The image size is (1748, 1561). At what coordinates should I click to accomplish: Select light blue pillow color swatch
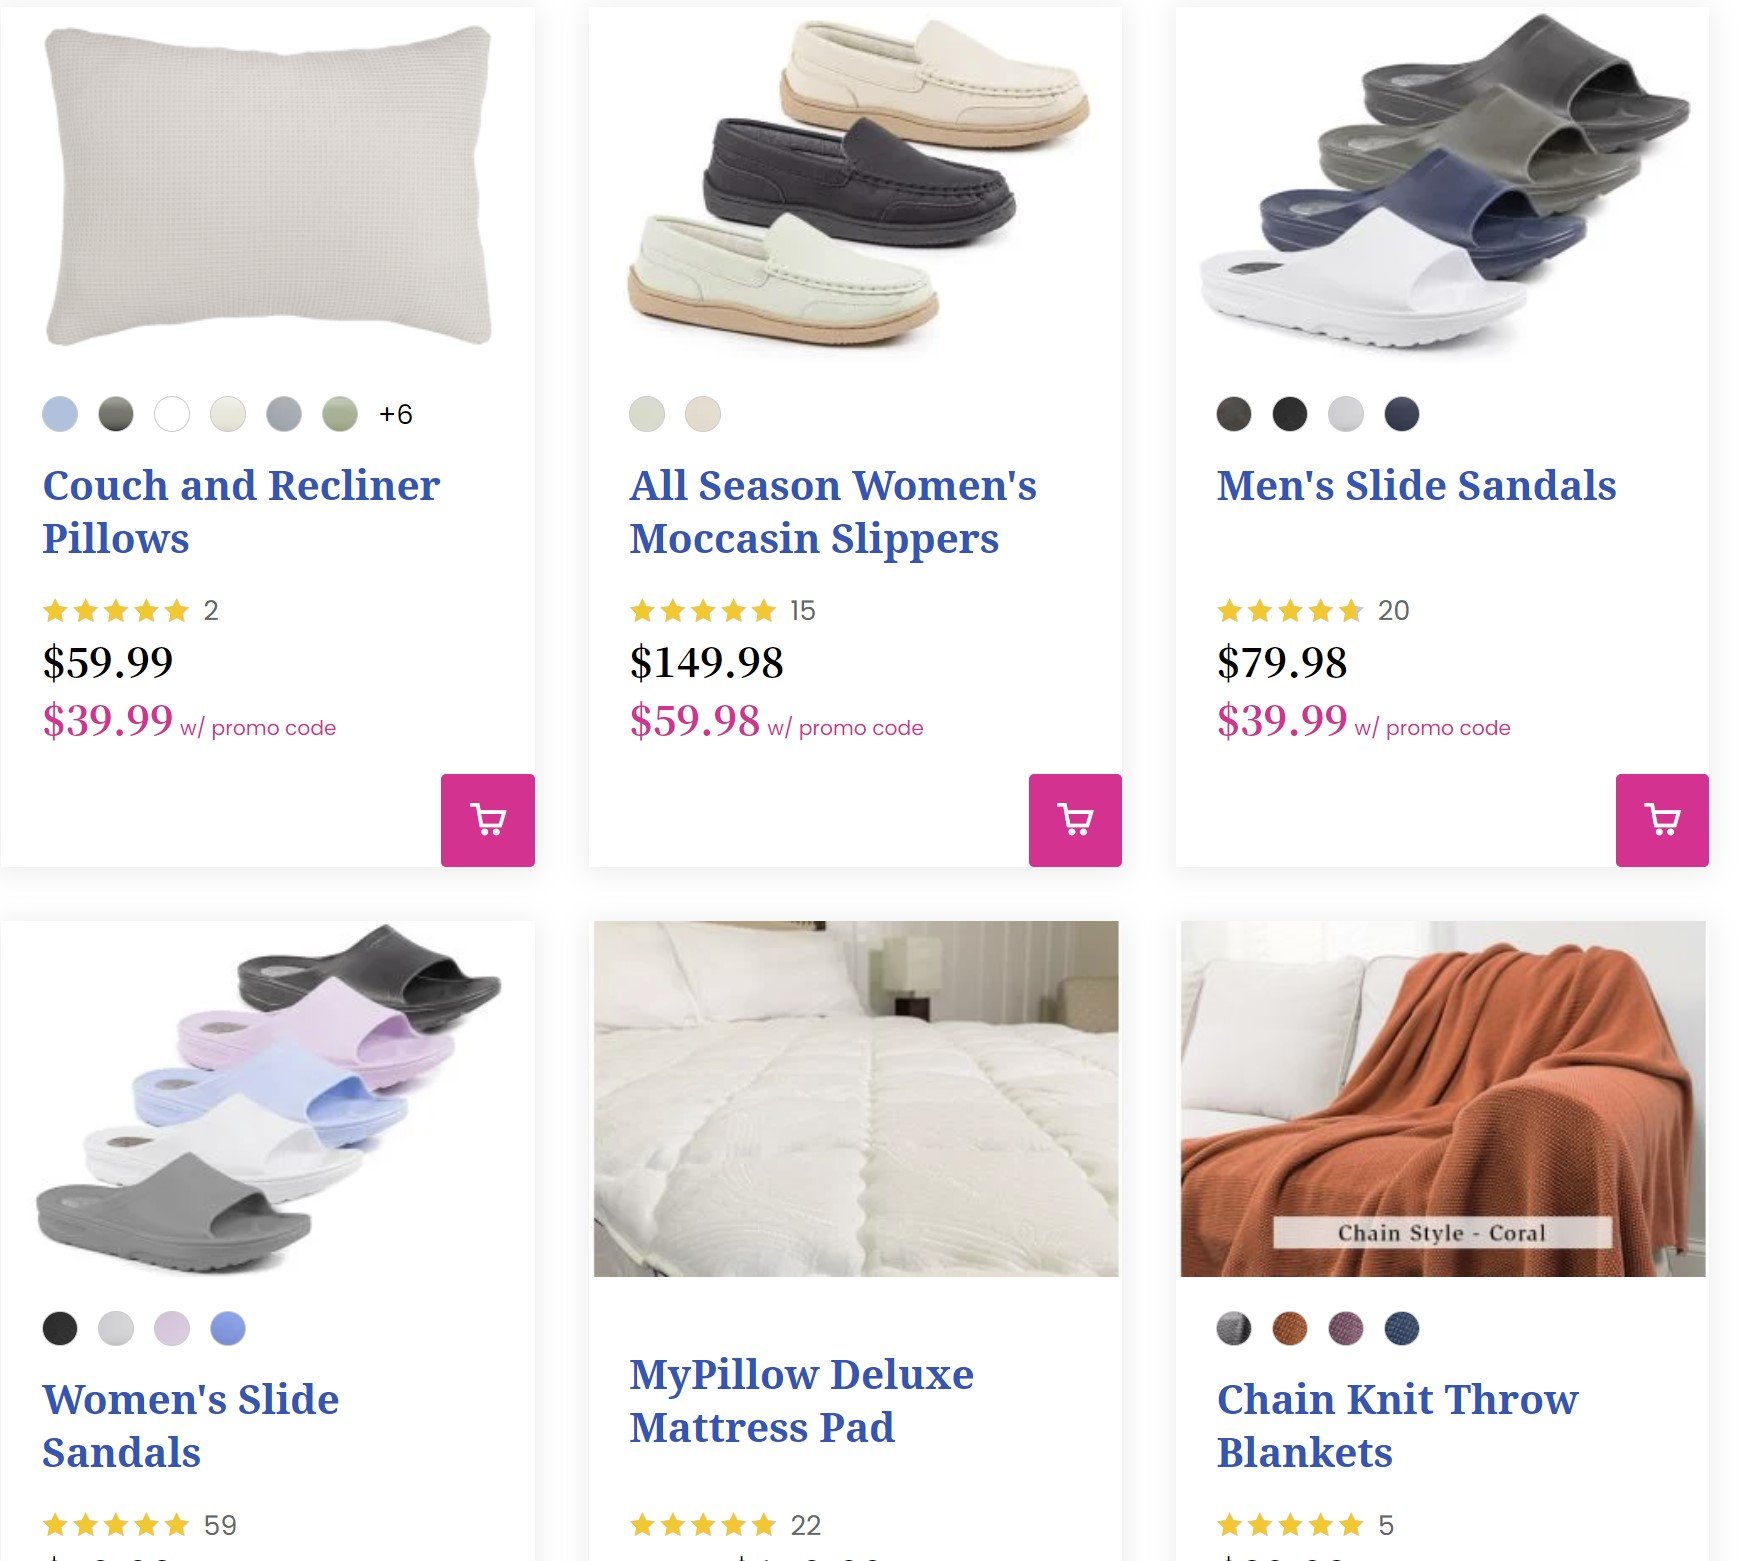point(60,414)
